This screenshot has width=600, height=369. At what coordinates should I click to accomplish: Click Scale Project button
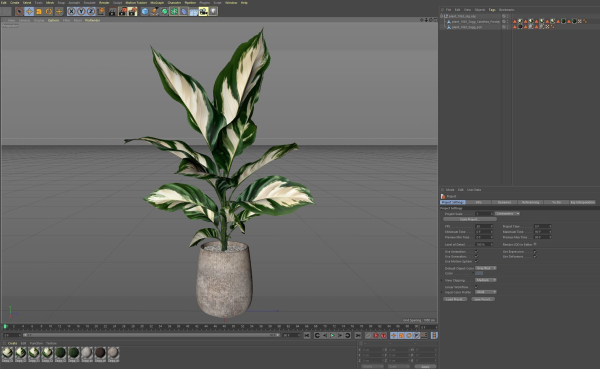coord(470,219)
